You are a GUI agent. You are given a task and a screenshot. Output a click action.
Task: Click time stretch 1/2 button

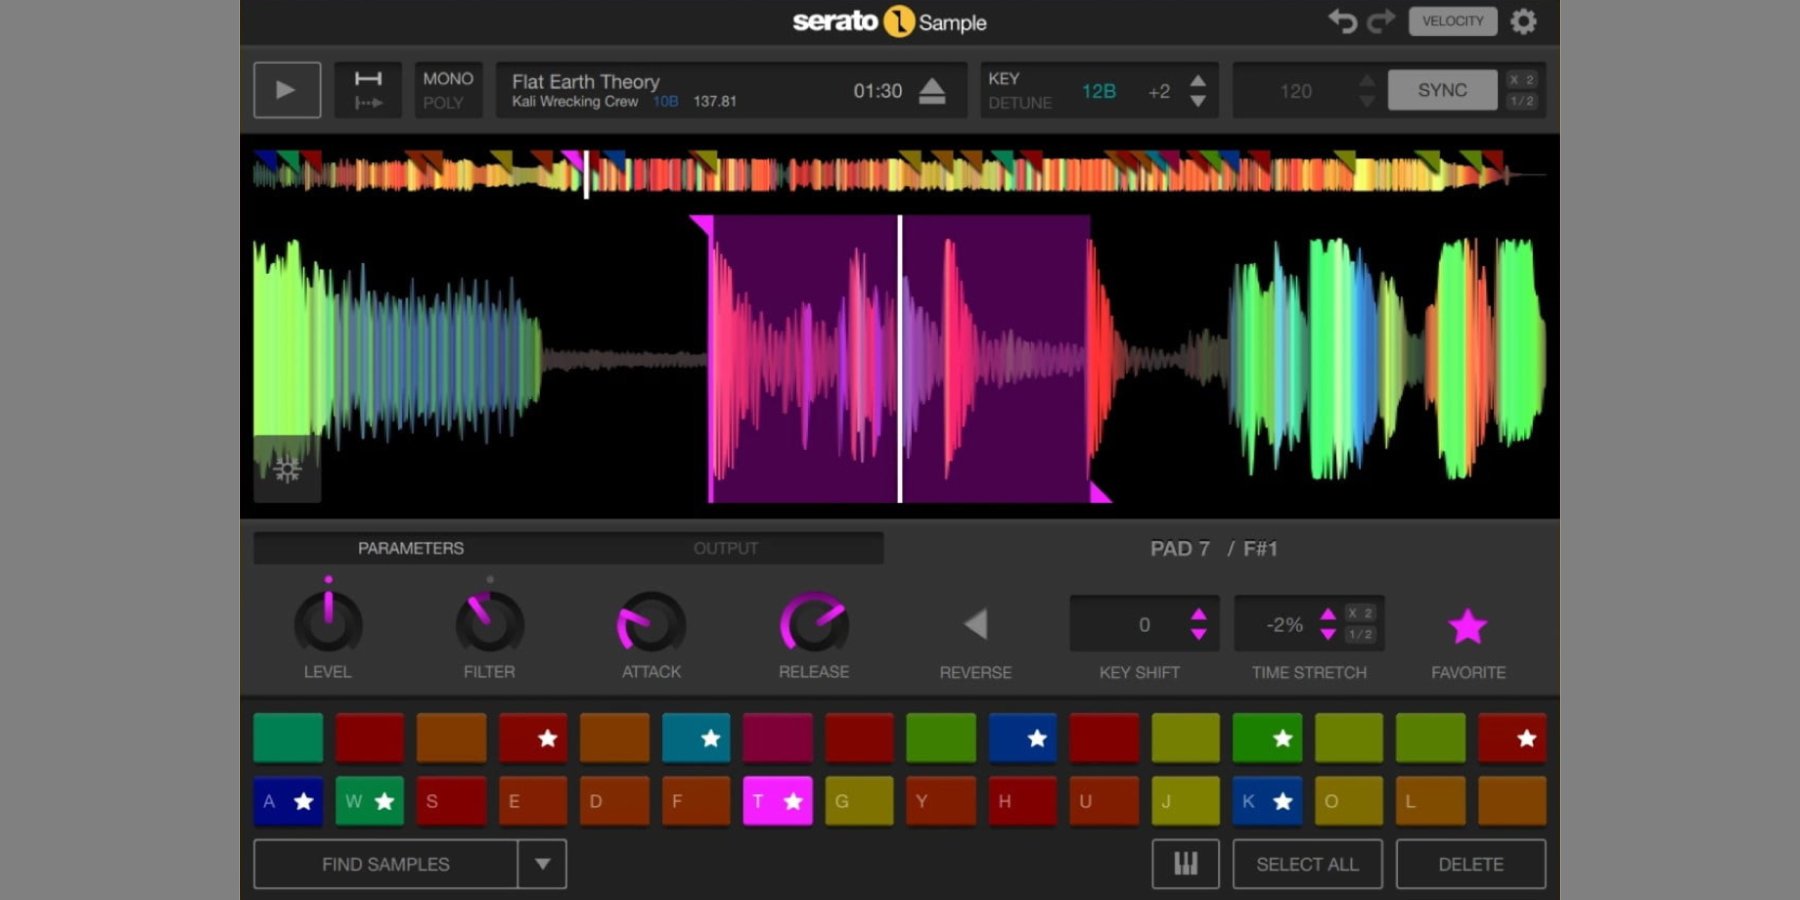(x=1360, y=634)
